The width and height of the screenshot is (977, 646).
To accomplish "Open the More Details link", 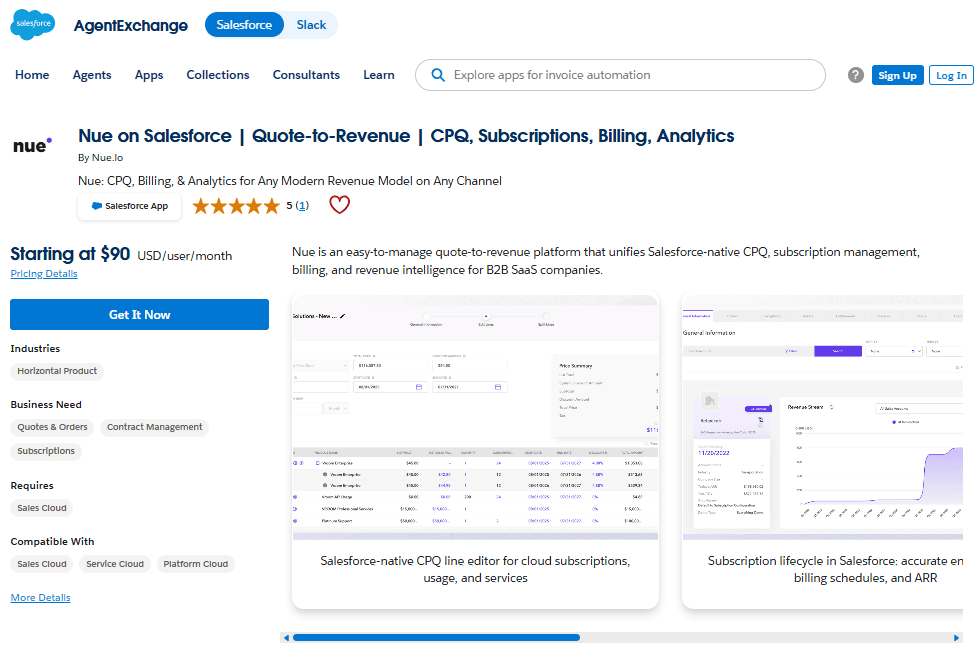I will (x=41, y=597).
